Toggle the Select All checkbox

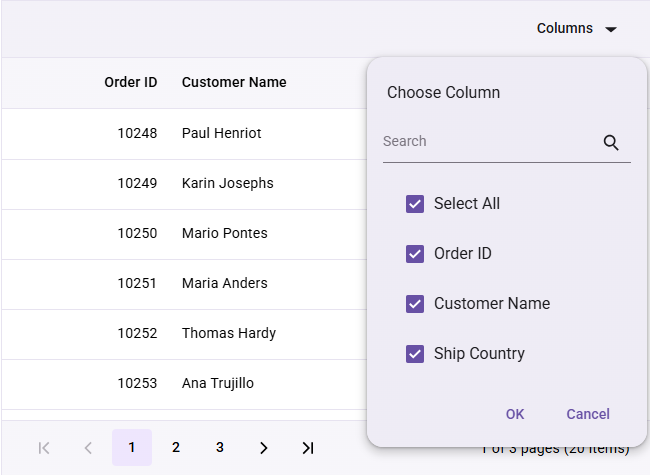[x=415, y=204]
